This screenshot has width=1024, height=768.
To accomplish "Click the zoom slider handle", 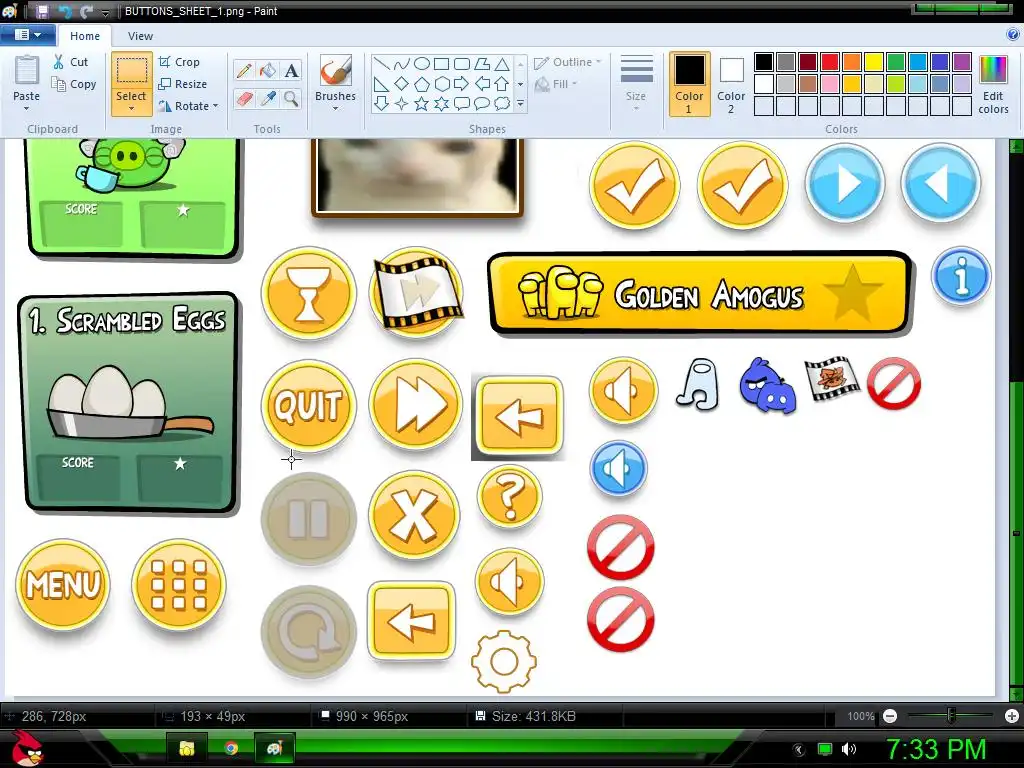I will (x=951, y=716).
